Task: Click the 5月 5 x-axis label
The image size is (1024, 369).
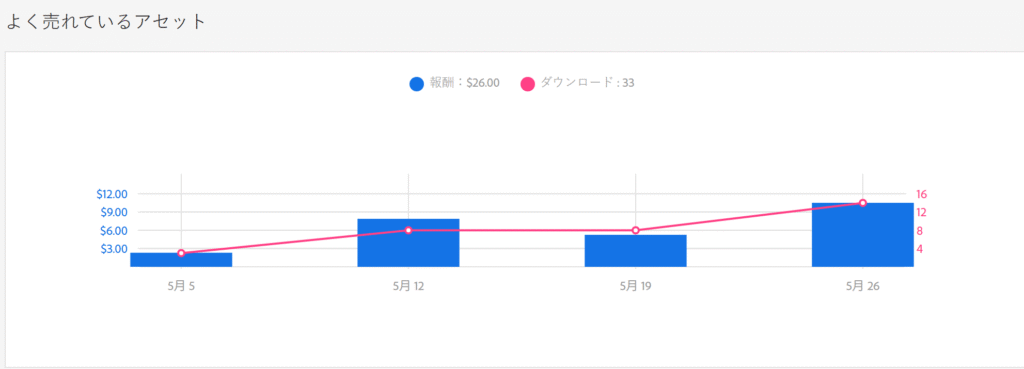Action: [181, 286]
